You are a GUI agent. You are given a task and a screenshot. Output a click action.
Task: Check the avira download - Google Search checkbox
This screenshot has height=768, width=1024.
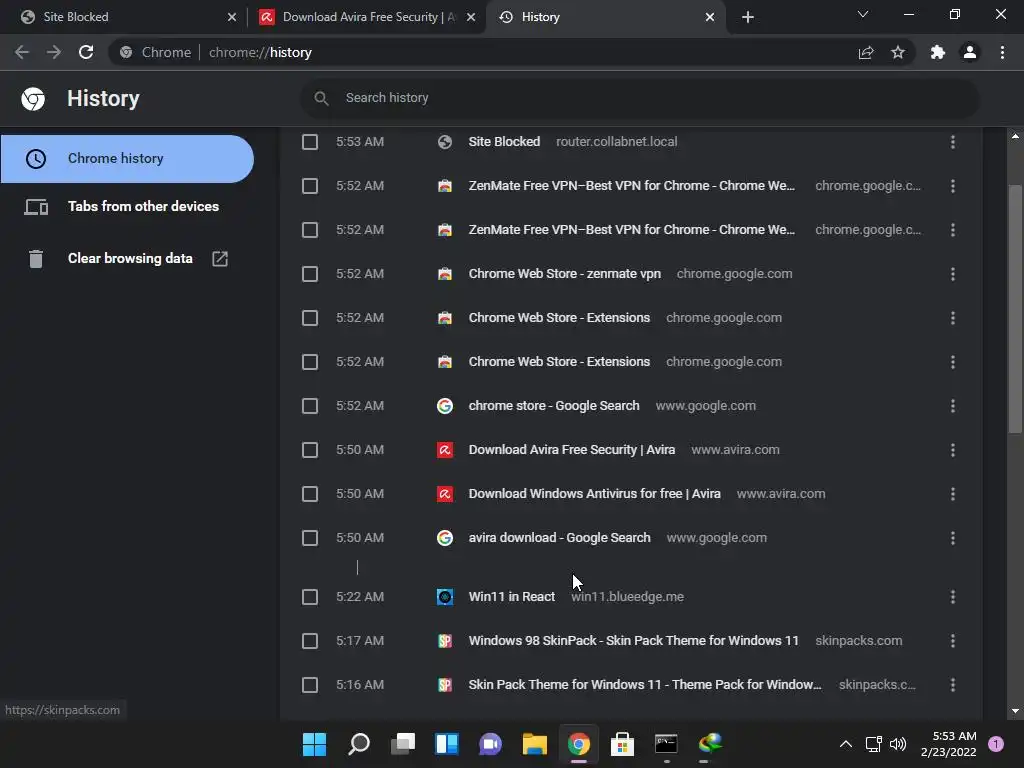tap(310, 538)
